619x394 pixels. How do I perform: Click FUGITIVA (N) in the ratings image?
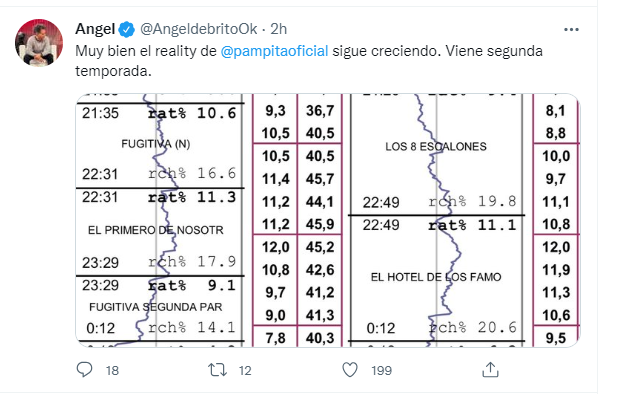click(156, 144)
